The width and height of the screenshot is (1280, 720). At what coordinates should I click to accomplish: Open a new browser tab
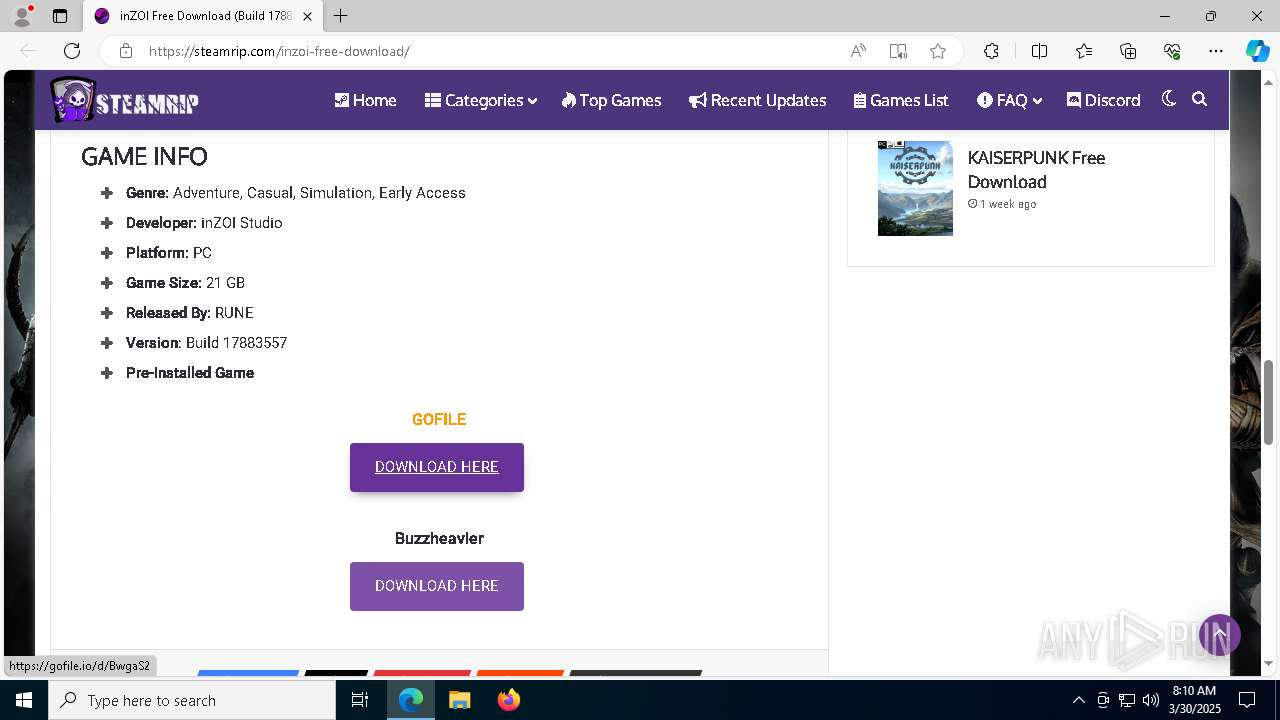click(340, 16)
